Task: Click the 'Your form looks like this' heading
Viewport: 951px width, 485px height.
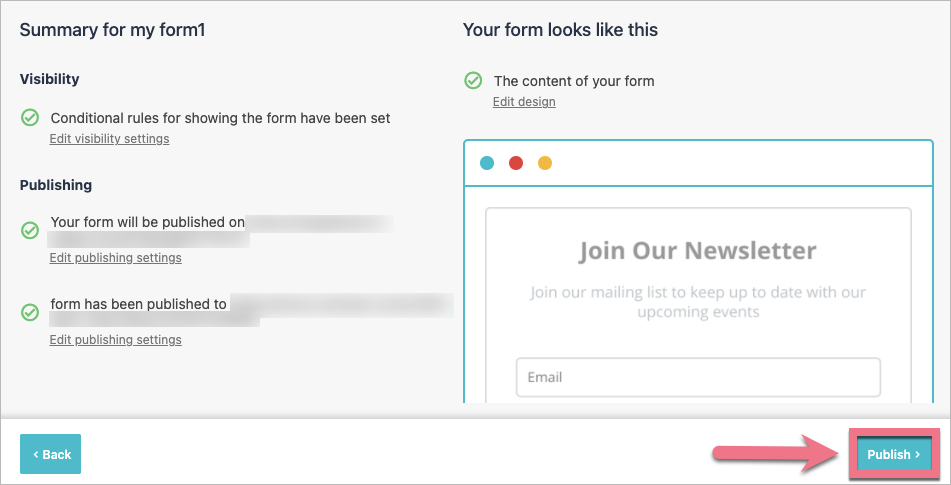Action: pos(560,30)
